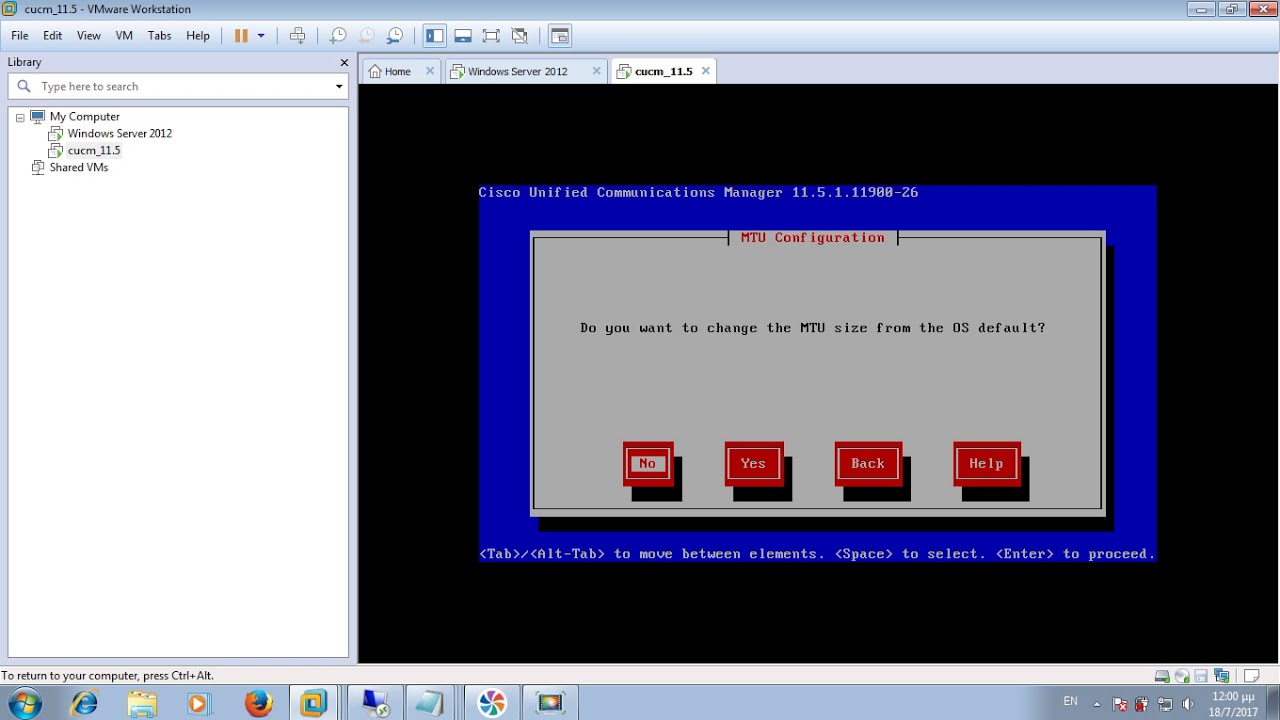
Task: Choose No in MTU Configuration dialog
Action: [x=648, y=464]
